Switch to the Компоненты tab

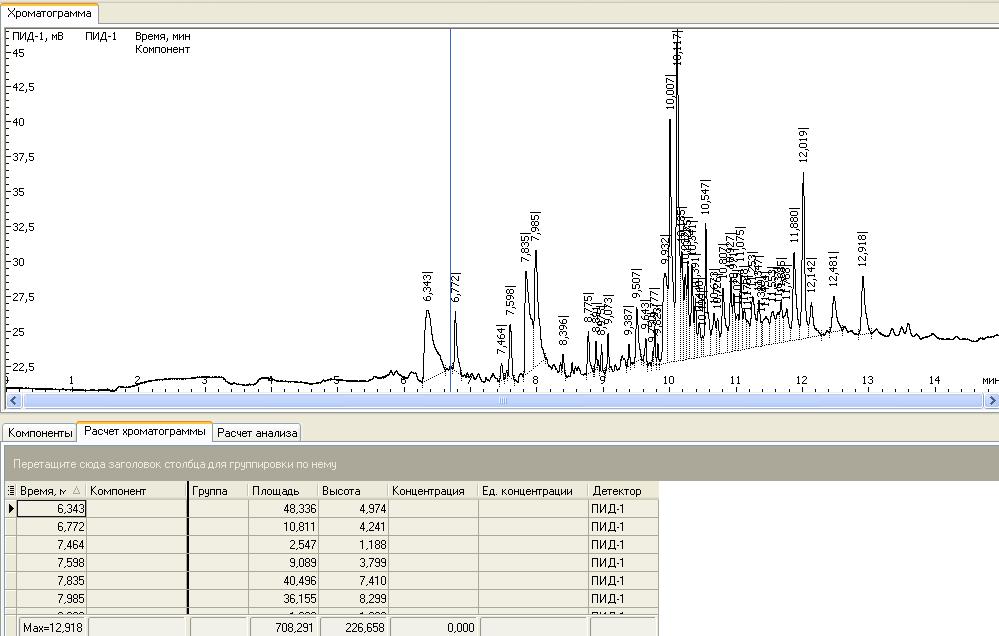[40, 433]
